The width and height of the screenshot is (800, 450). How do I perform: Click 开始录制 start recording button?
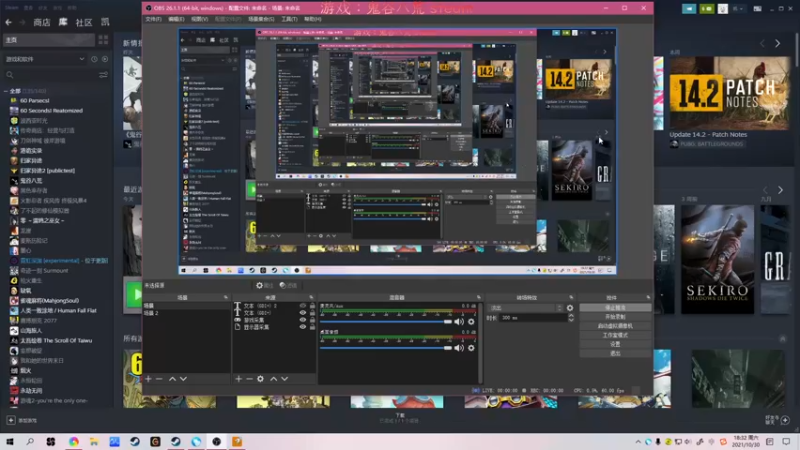click(615, 317)
